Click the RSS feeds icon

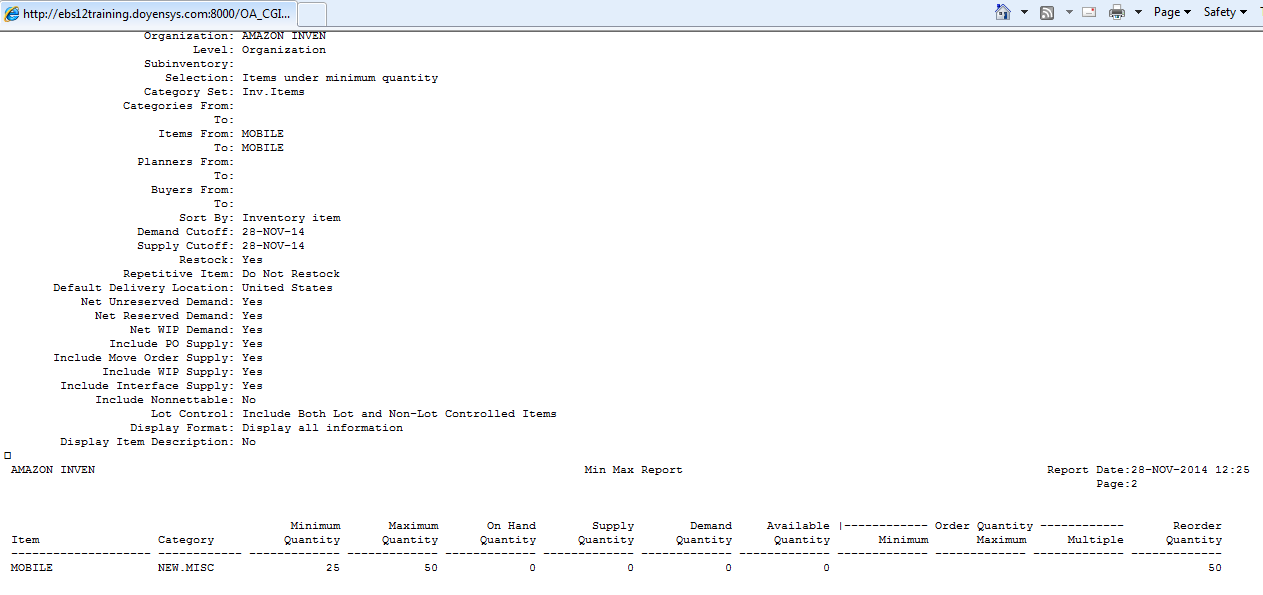pyautogui.click(x=1047, y=12)
